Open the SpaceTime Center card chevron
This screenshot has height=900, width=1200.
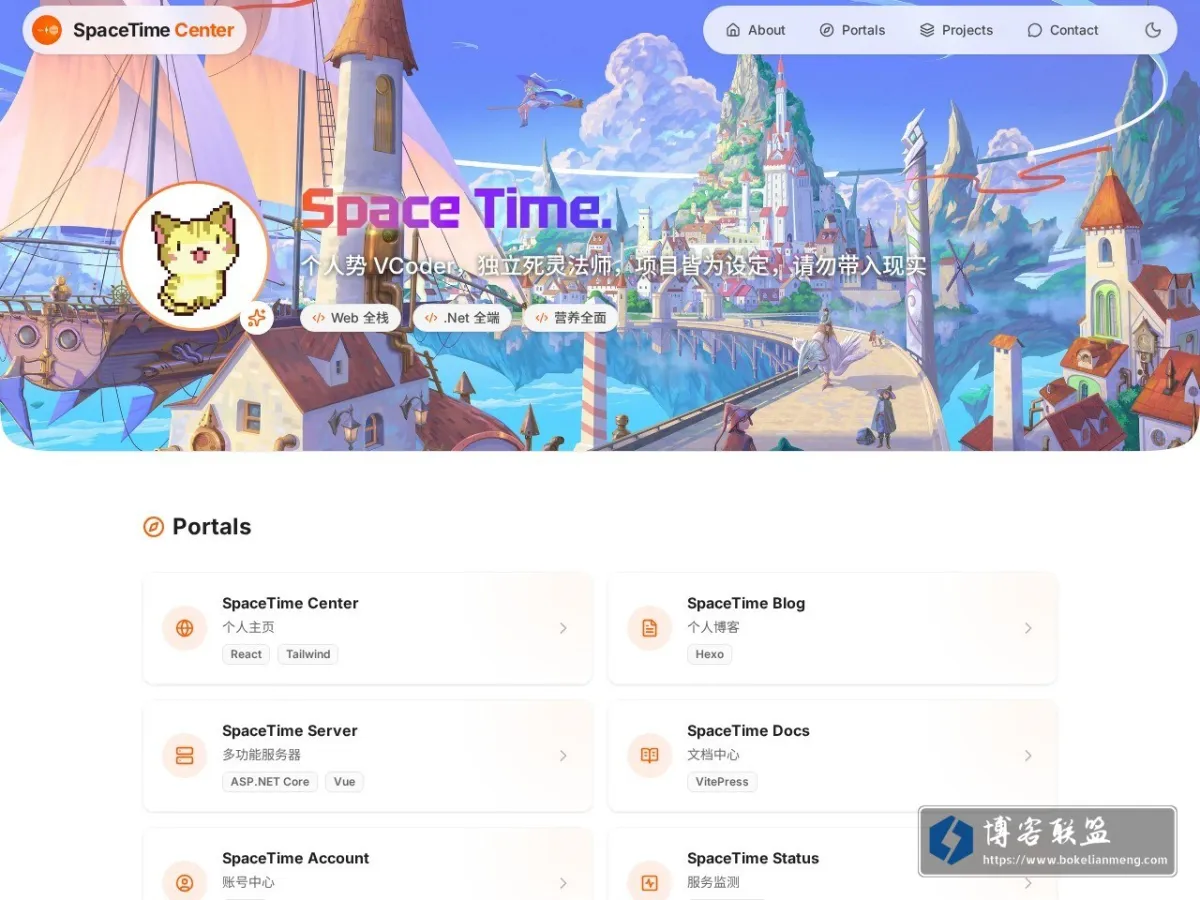click(563, 628)
